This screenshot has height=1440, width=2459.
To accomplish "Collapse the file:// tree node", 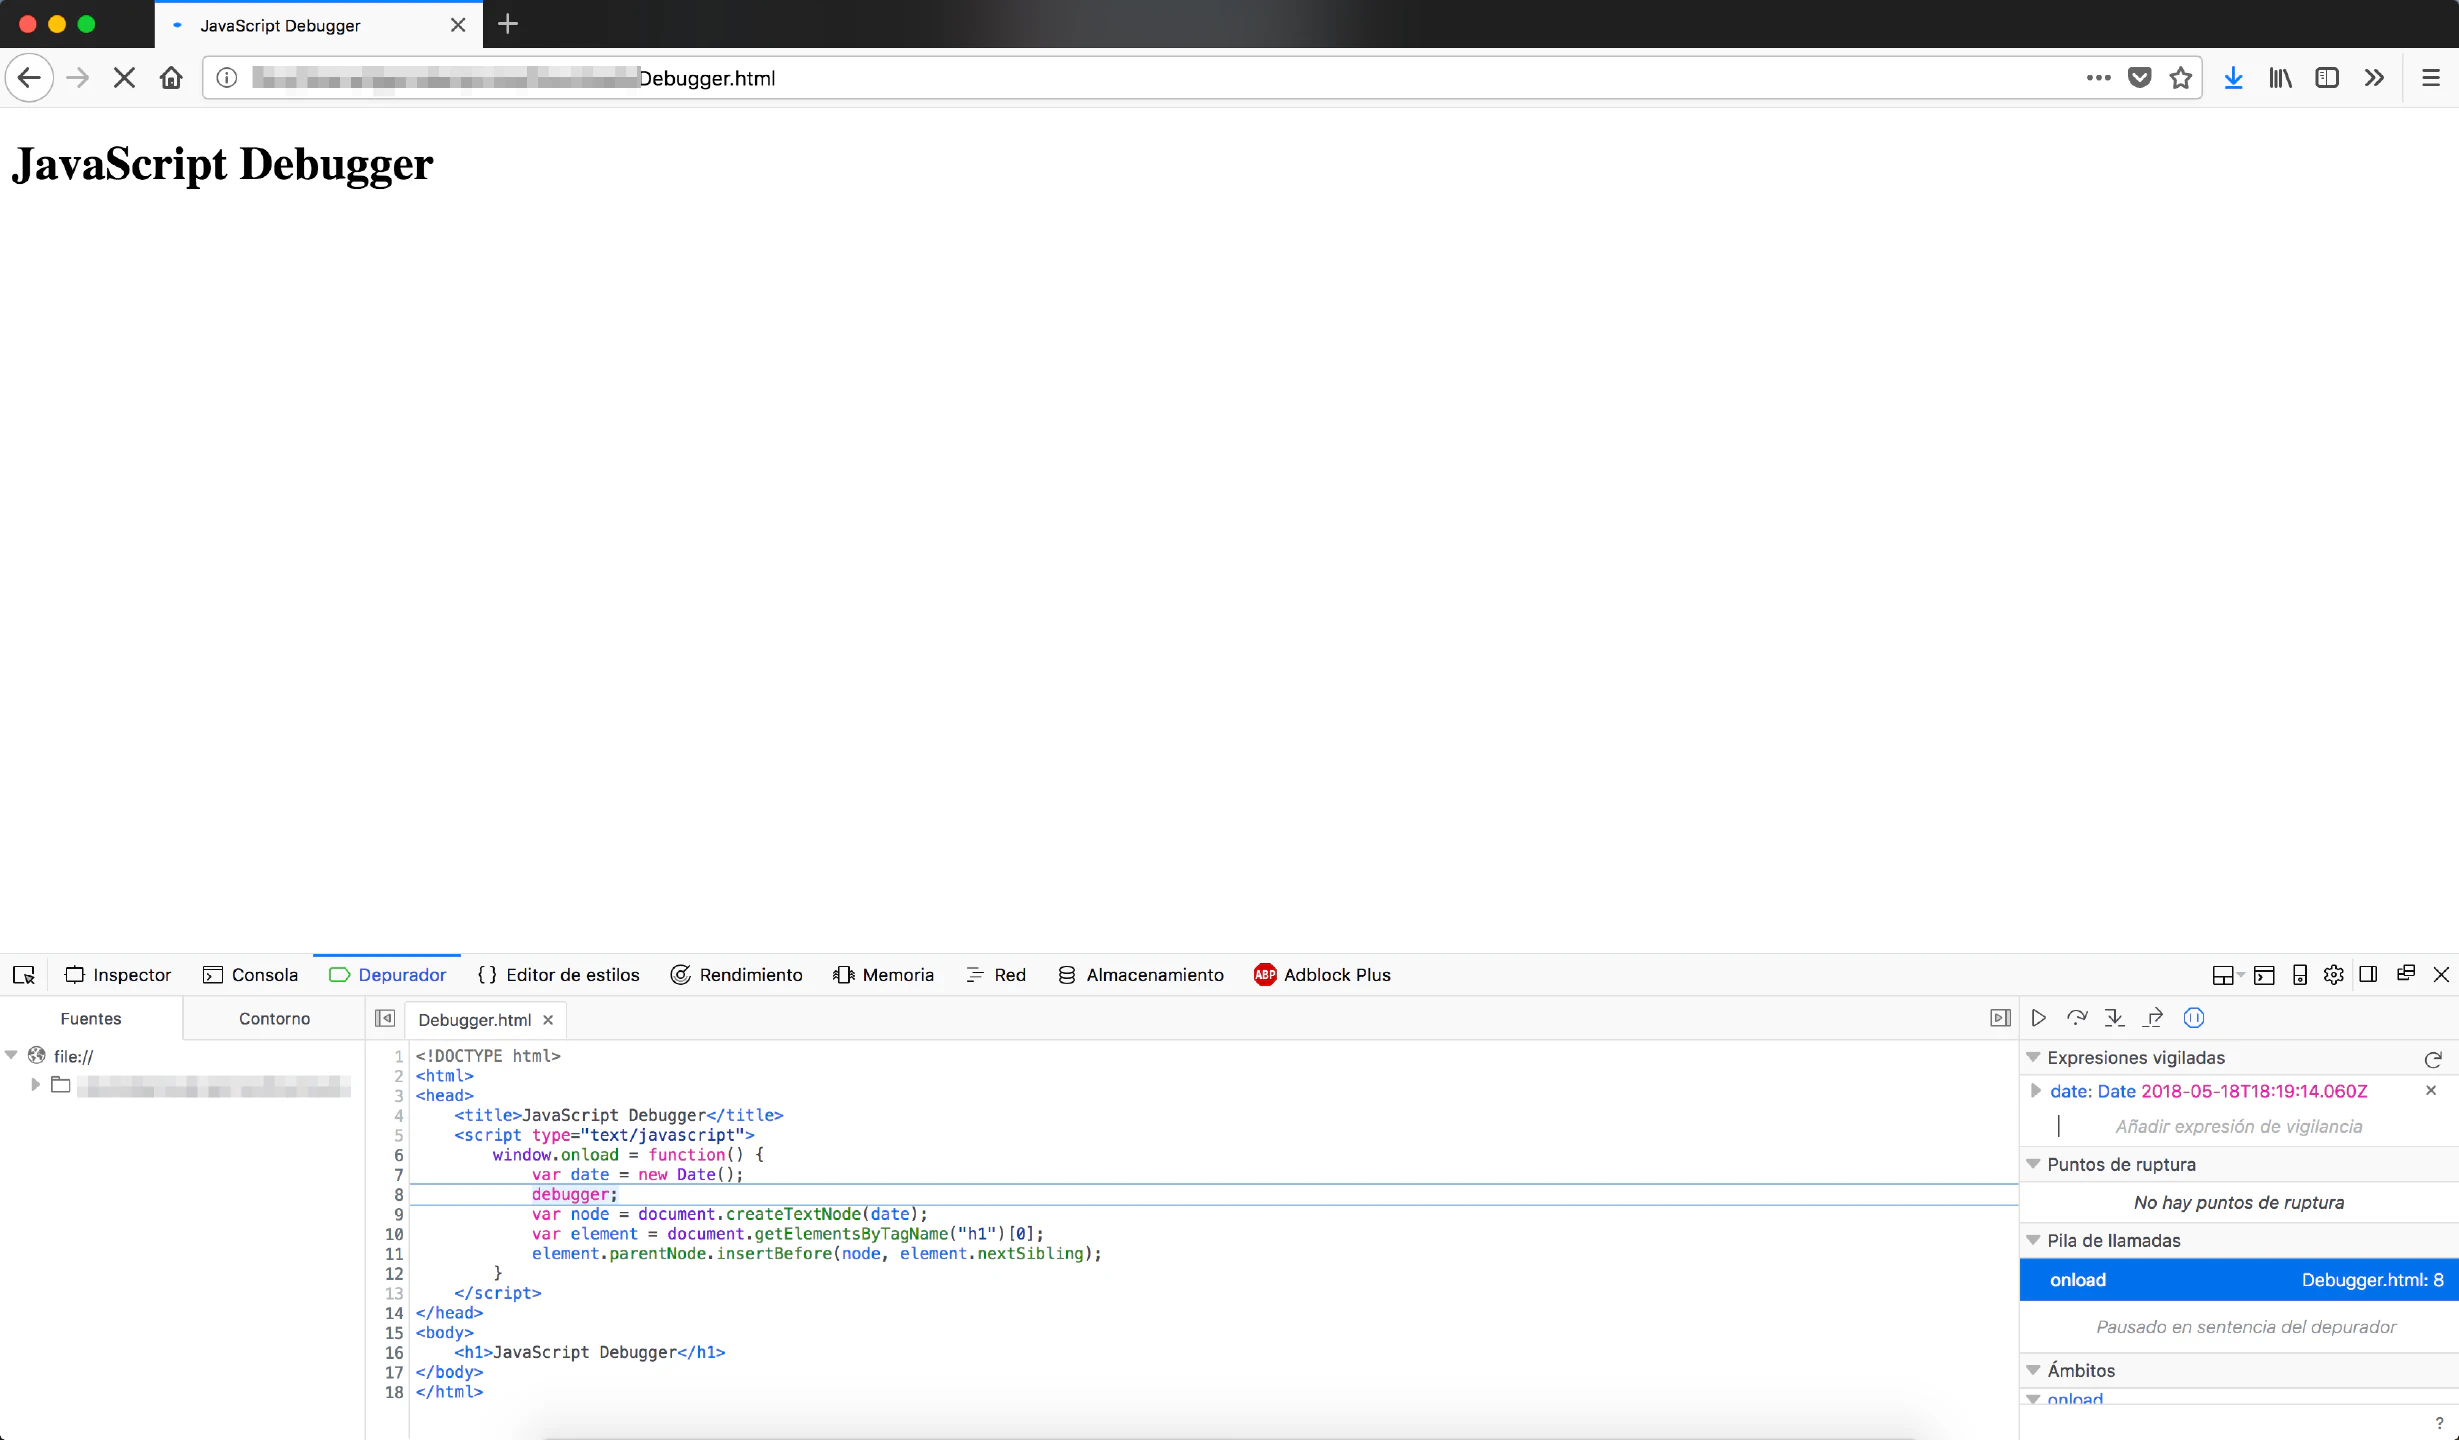I will coord(12,1055).
